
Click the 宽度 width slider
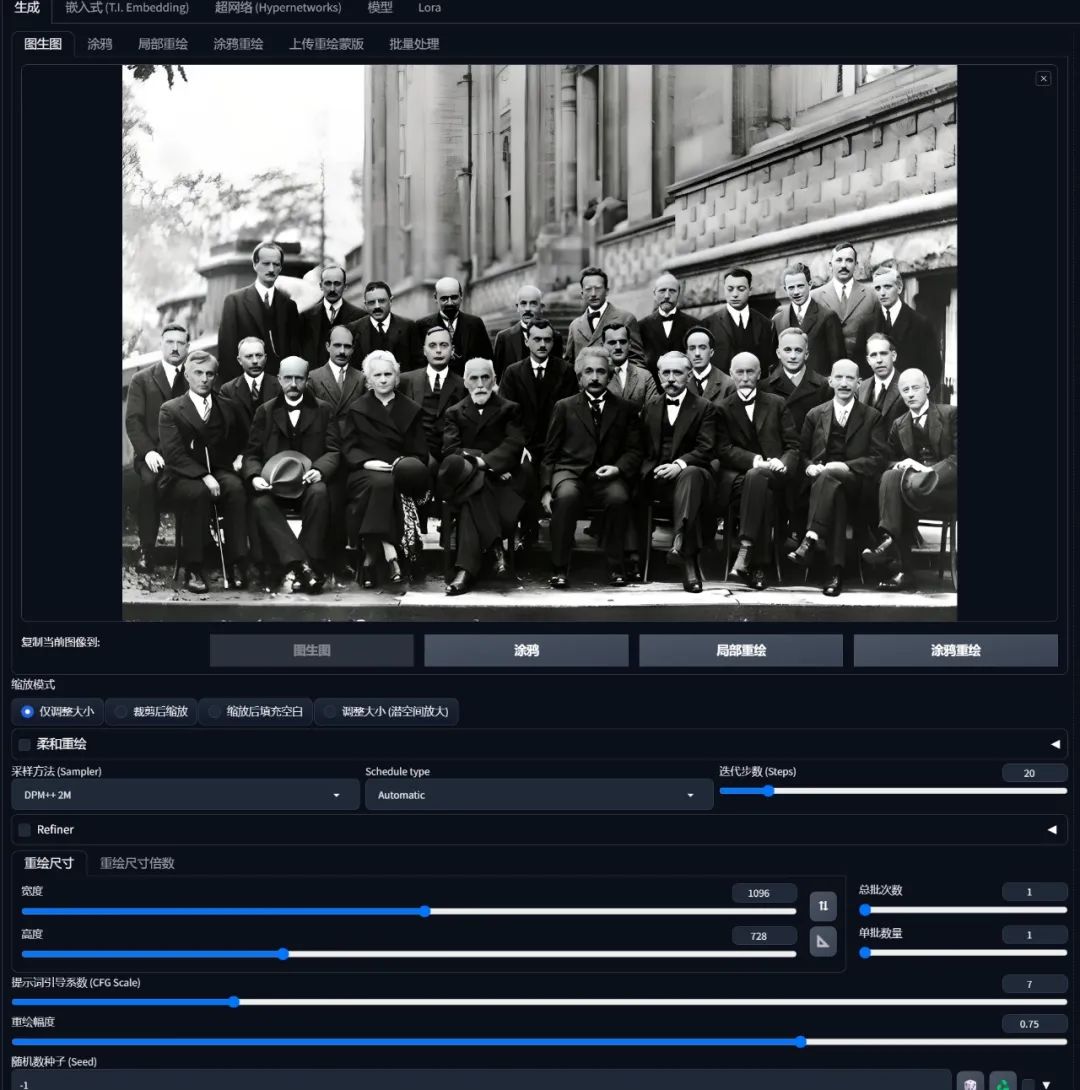click(409, 911)
